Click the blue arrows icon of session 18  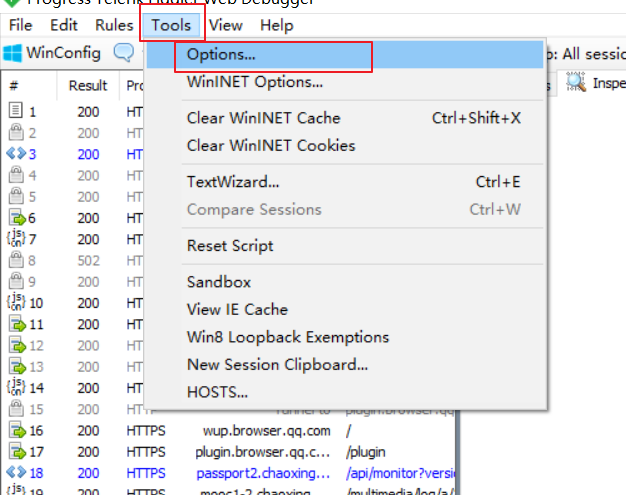coord(16,472)
